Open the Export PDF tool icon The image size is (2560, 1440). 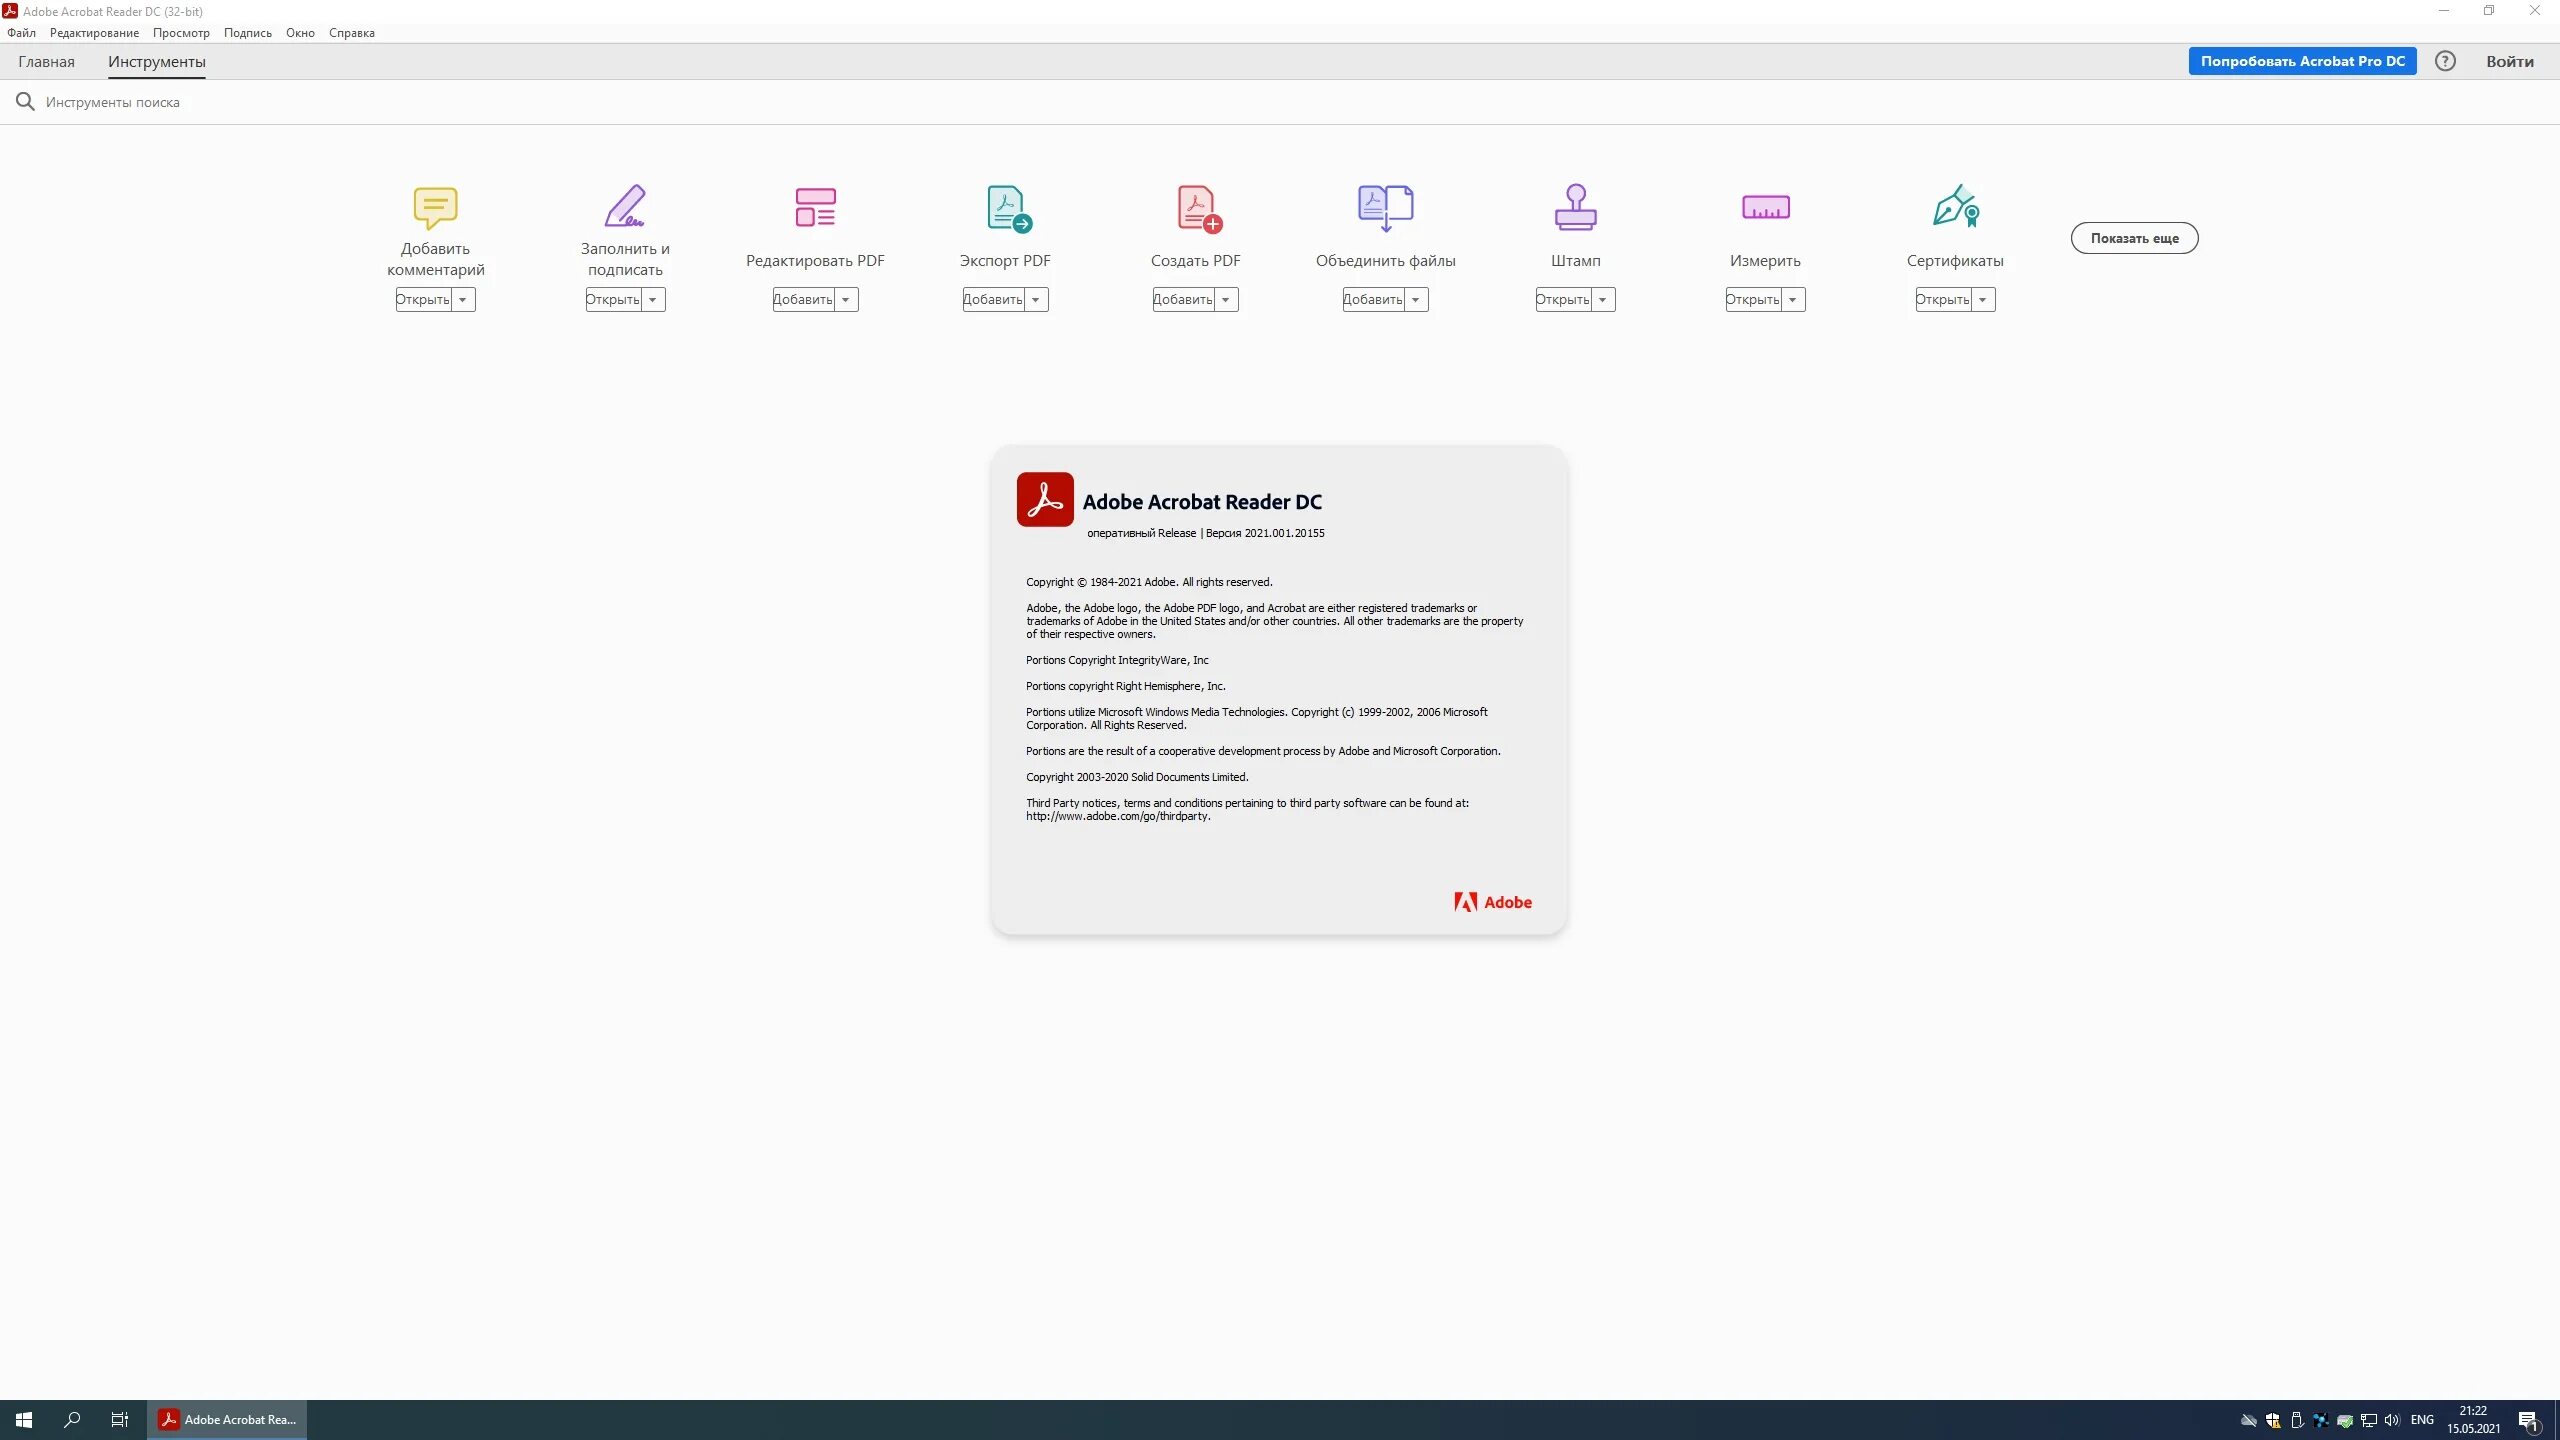click(x=1007, y=208)
